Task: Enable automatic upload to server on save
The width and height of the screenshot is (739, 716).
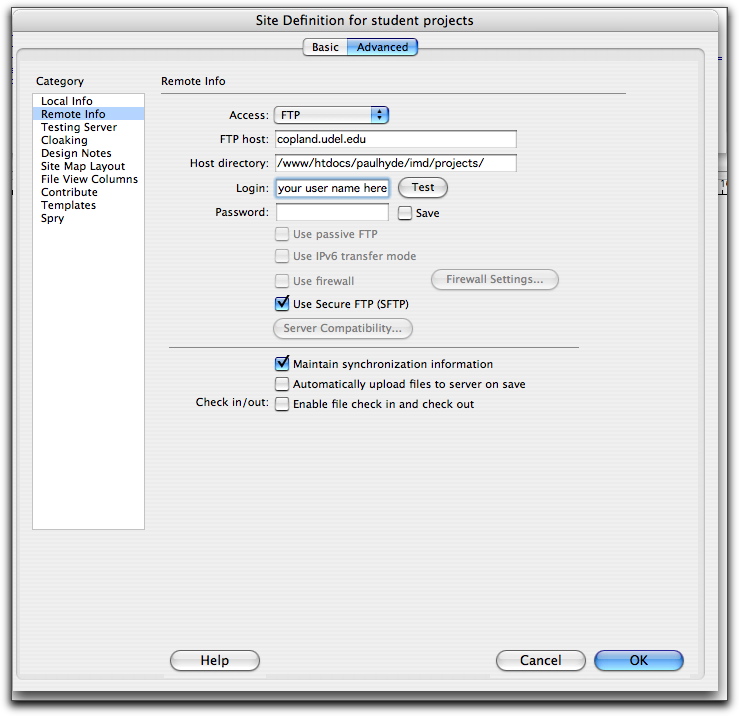Action: 282,384
